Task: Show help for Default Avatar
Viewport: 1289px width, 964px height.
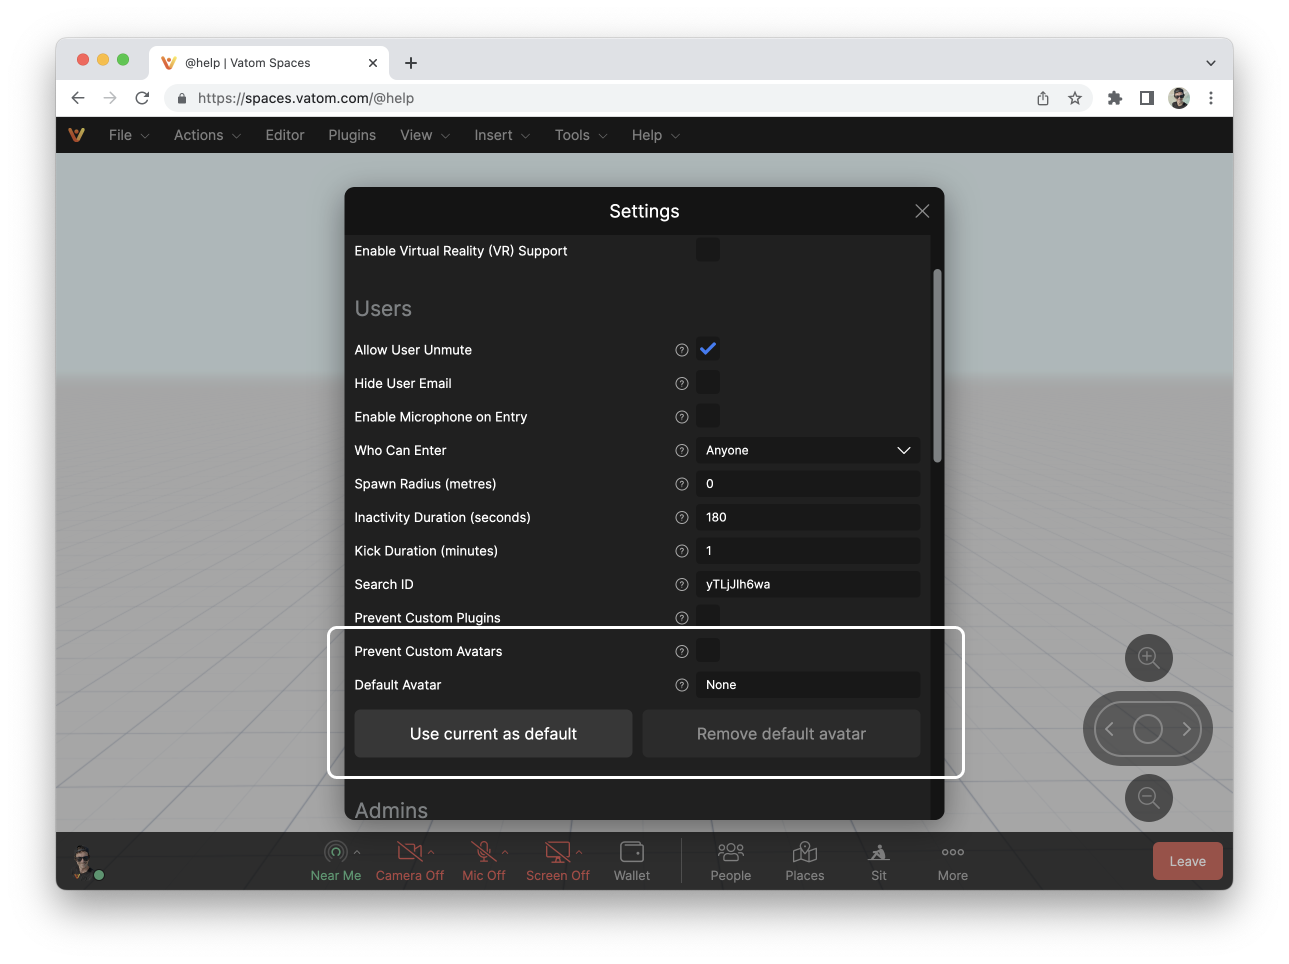Action: tap(682, 685)
